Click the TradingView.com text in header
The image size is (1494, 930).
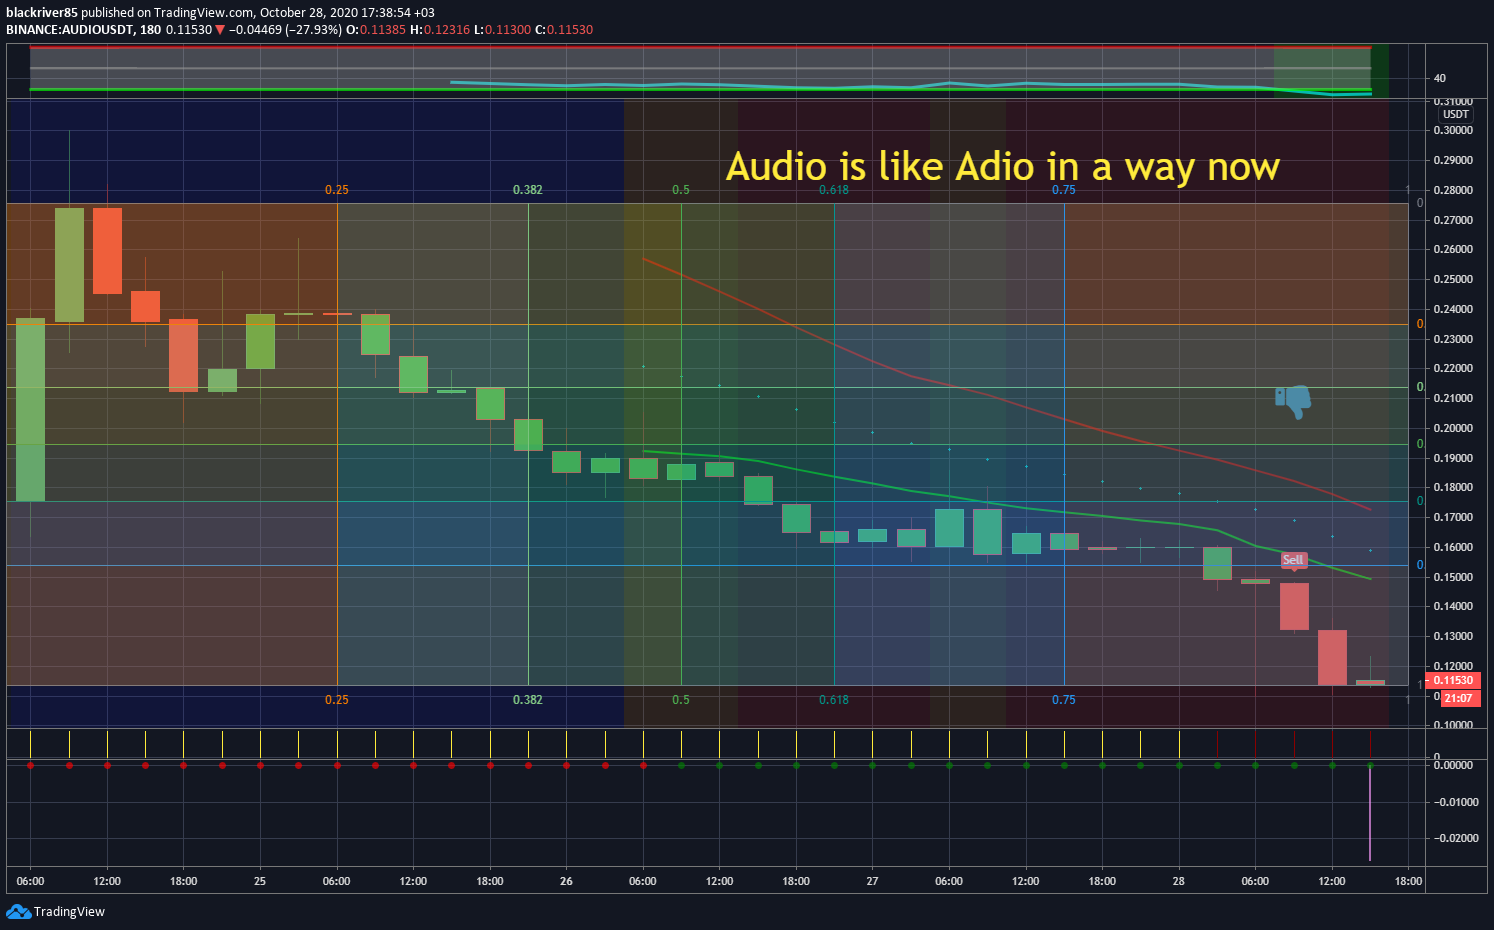point(204,13)
